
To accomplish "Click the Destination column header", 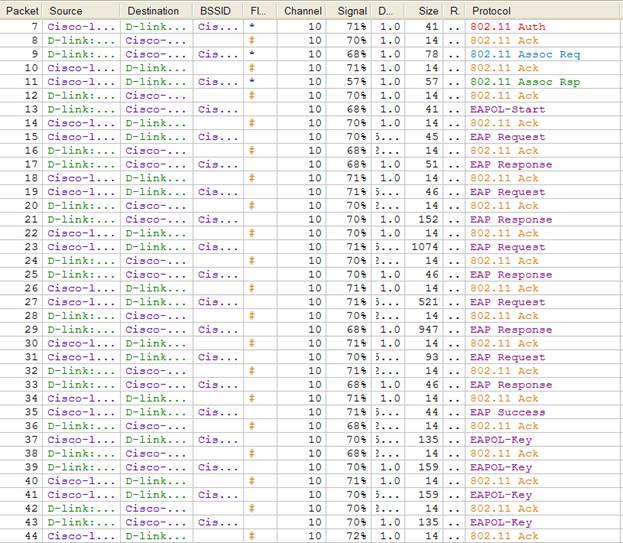I will 153,11.
